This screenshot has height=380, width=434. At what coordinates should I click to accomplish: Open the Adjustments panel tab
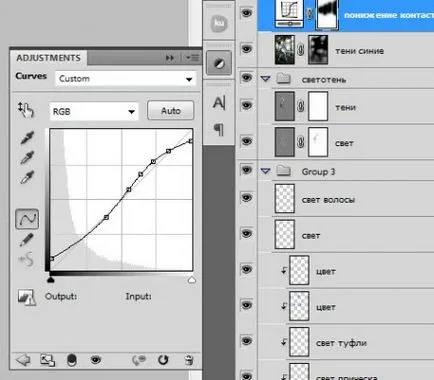click(48, 58)
